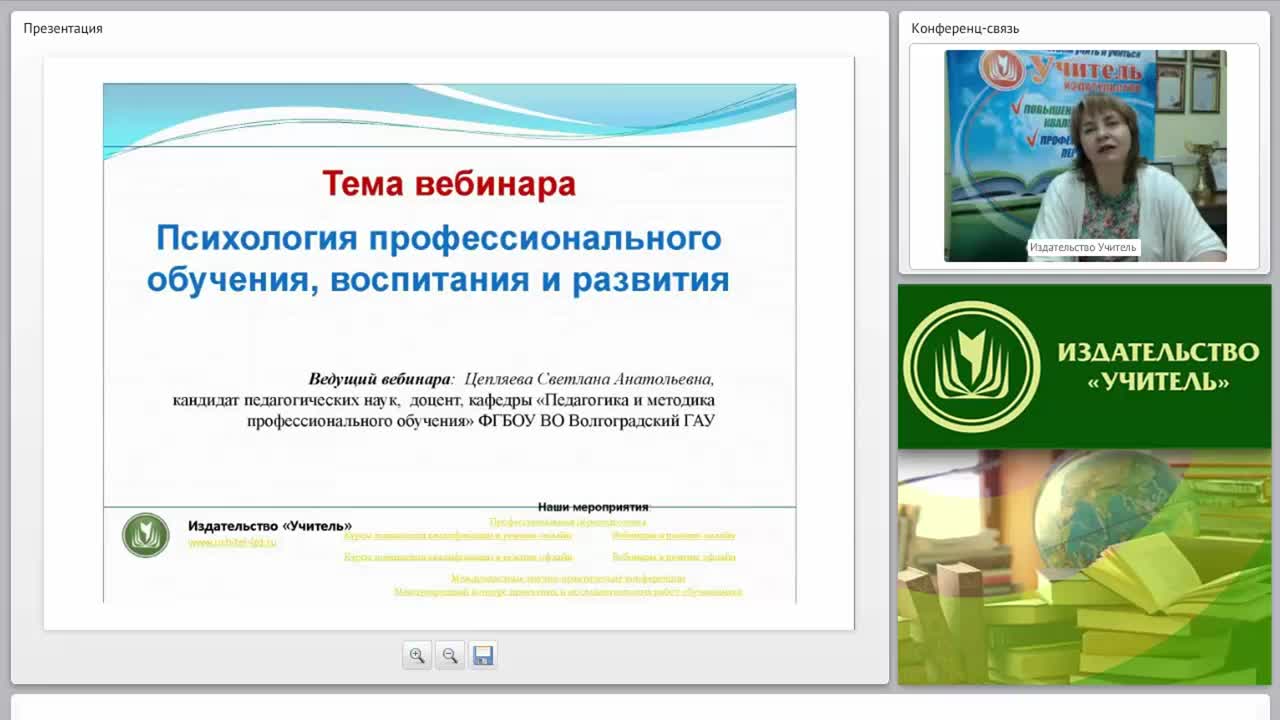Click the Издательство Учитель name label on video
Screen dimensions: 1280x720
1083,248
